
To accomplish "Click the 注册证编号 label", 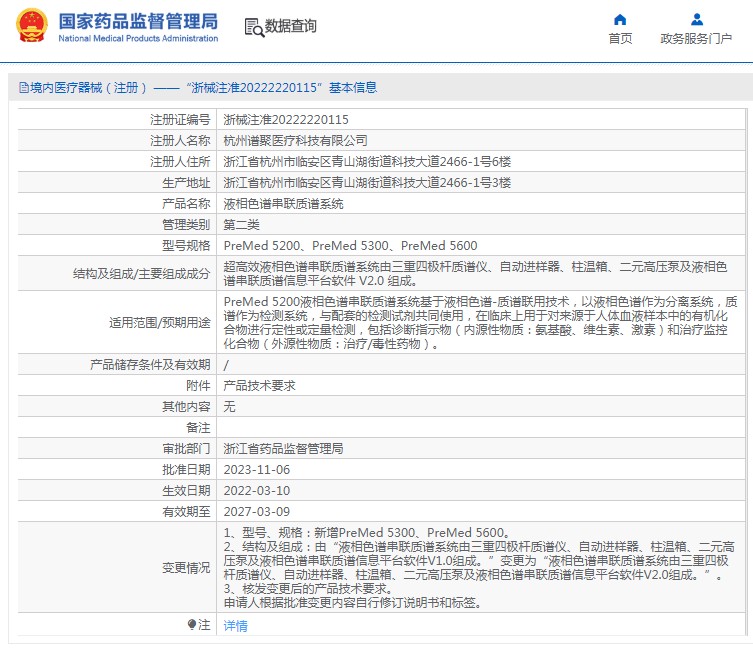I will pos(180,120).
